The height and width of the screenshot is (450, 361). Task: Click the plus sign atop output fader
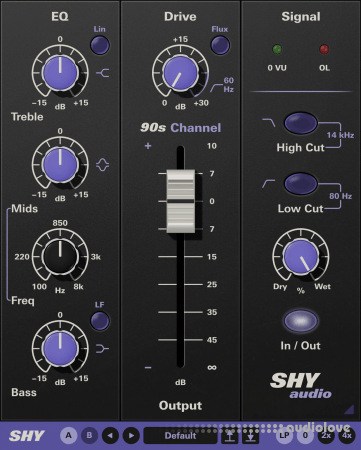tap(148, 146)
